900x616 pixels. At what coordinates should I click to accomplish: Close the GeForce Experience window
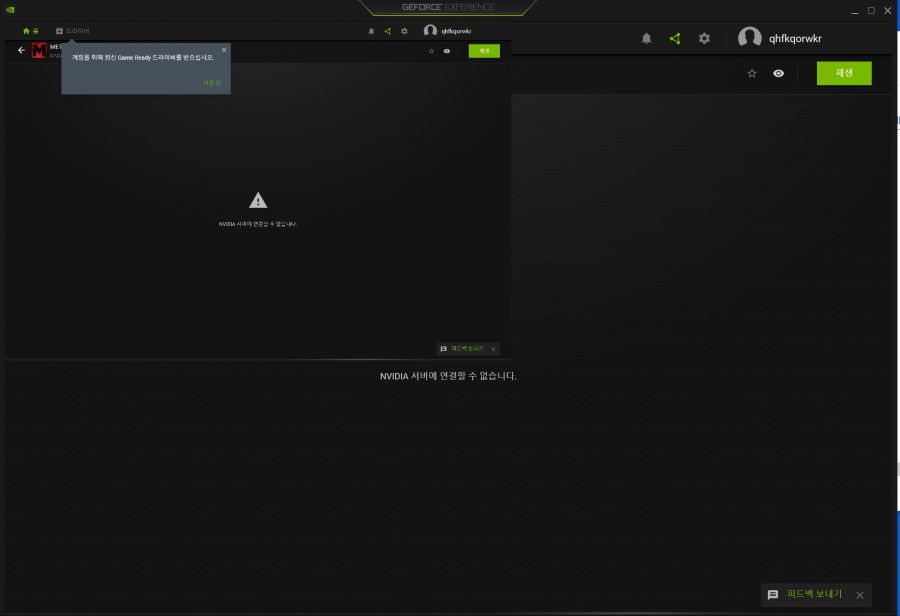887,10
